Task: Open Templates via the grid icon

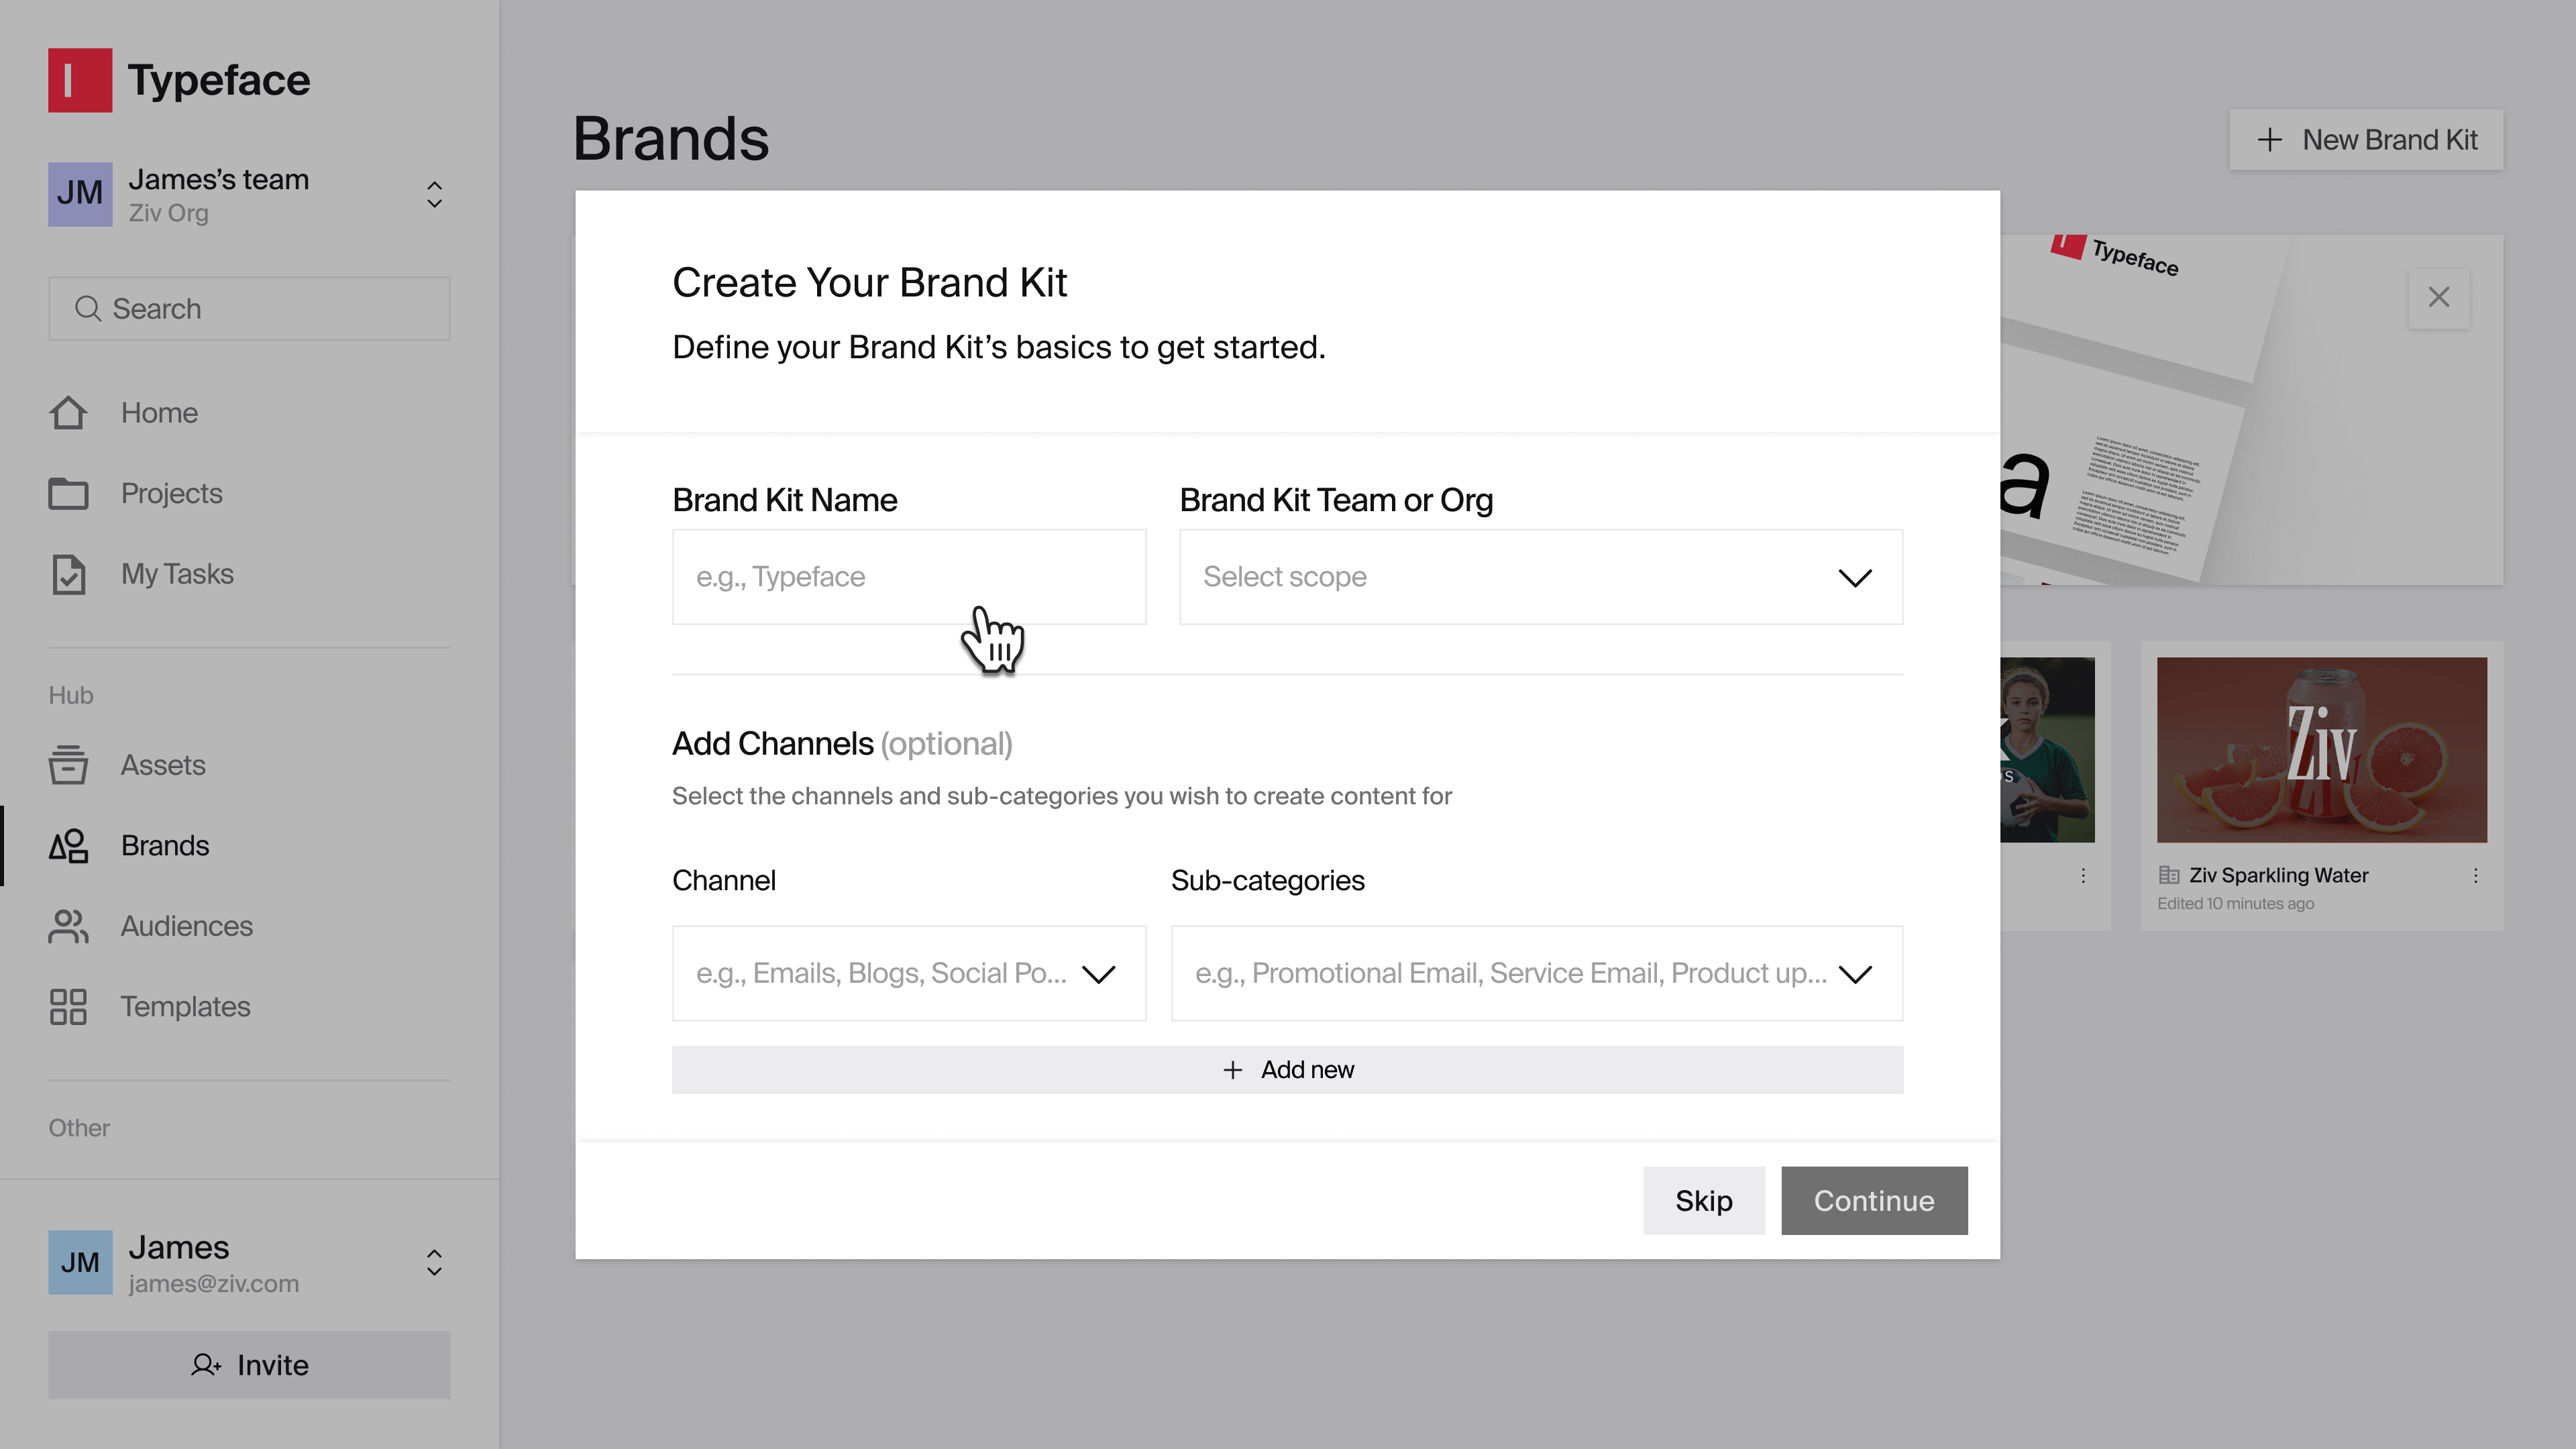Action: [68, 1006]
